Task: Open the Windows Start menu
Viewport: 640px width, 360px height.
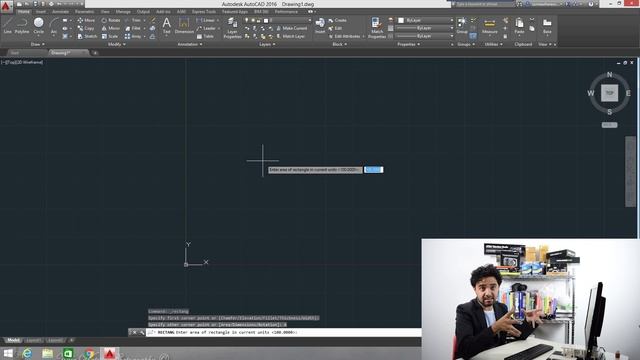Action: (8, 353)
